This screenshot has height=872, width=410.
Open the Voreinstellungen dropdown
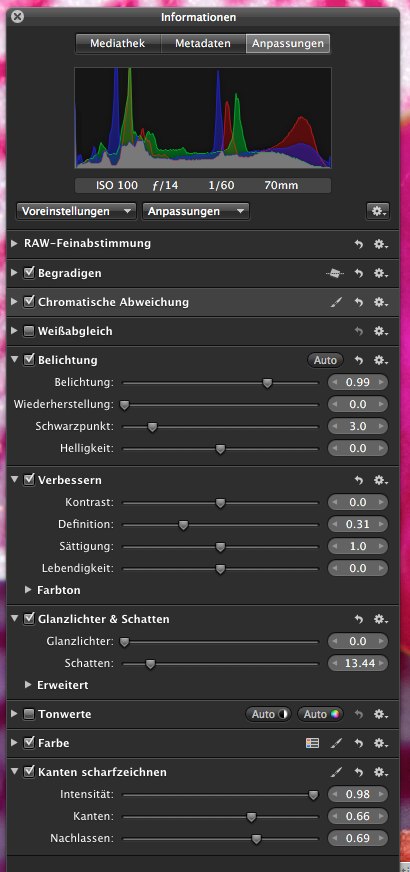coord(77,211)
